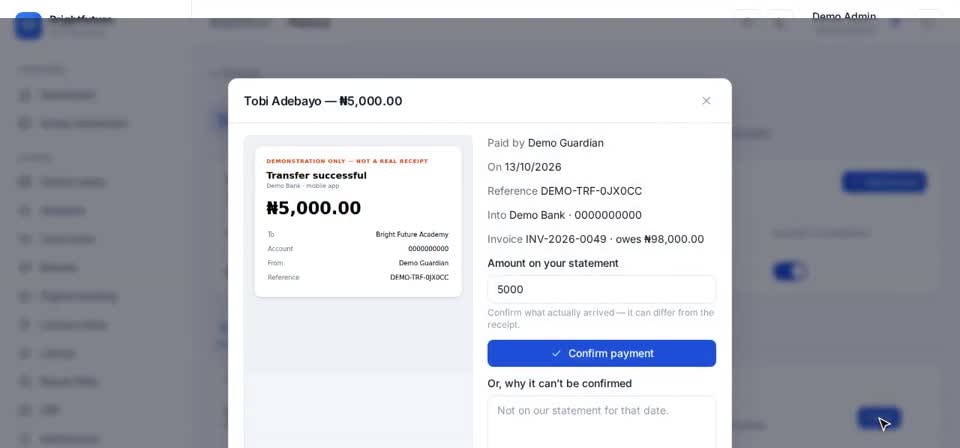
Task: Open the sidebar item directly below Dashboard
Action: 84,124
